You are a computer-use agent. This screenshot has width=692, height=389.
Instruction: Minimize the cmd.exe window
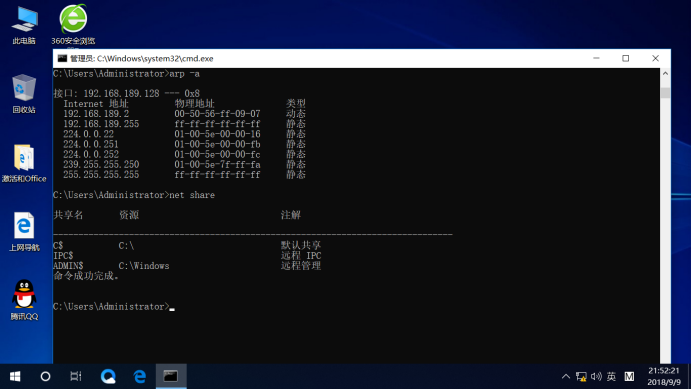tap(596, 58)
